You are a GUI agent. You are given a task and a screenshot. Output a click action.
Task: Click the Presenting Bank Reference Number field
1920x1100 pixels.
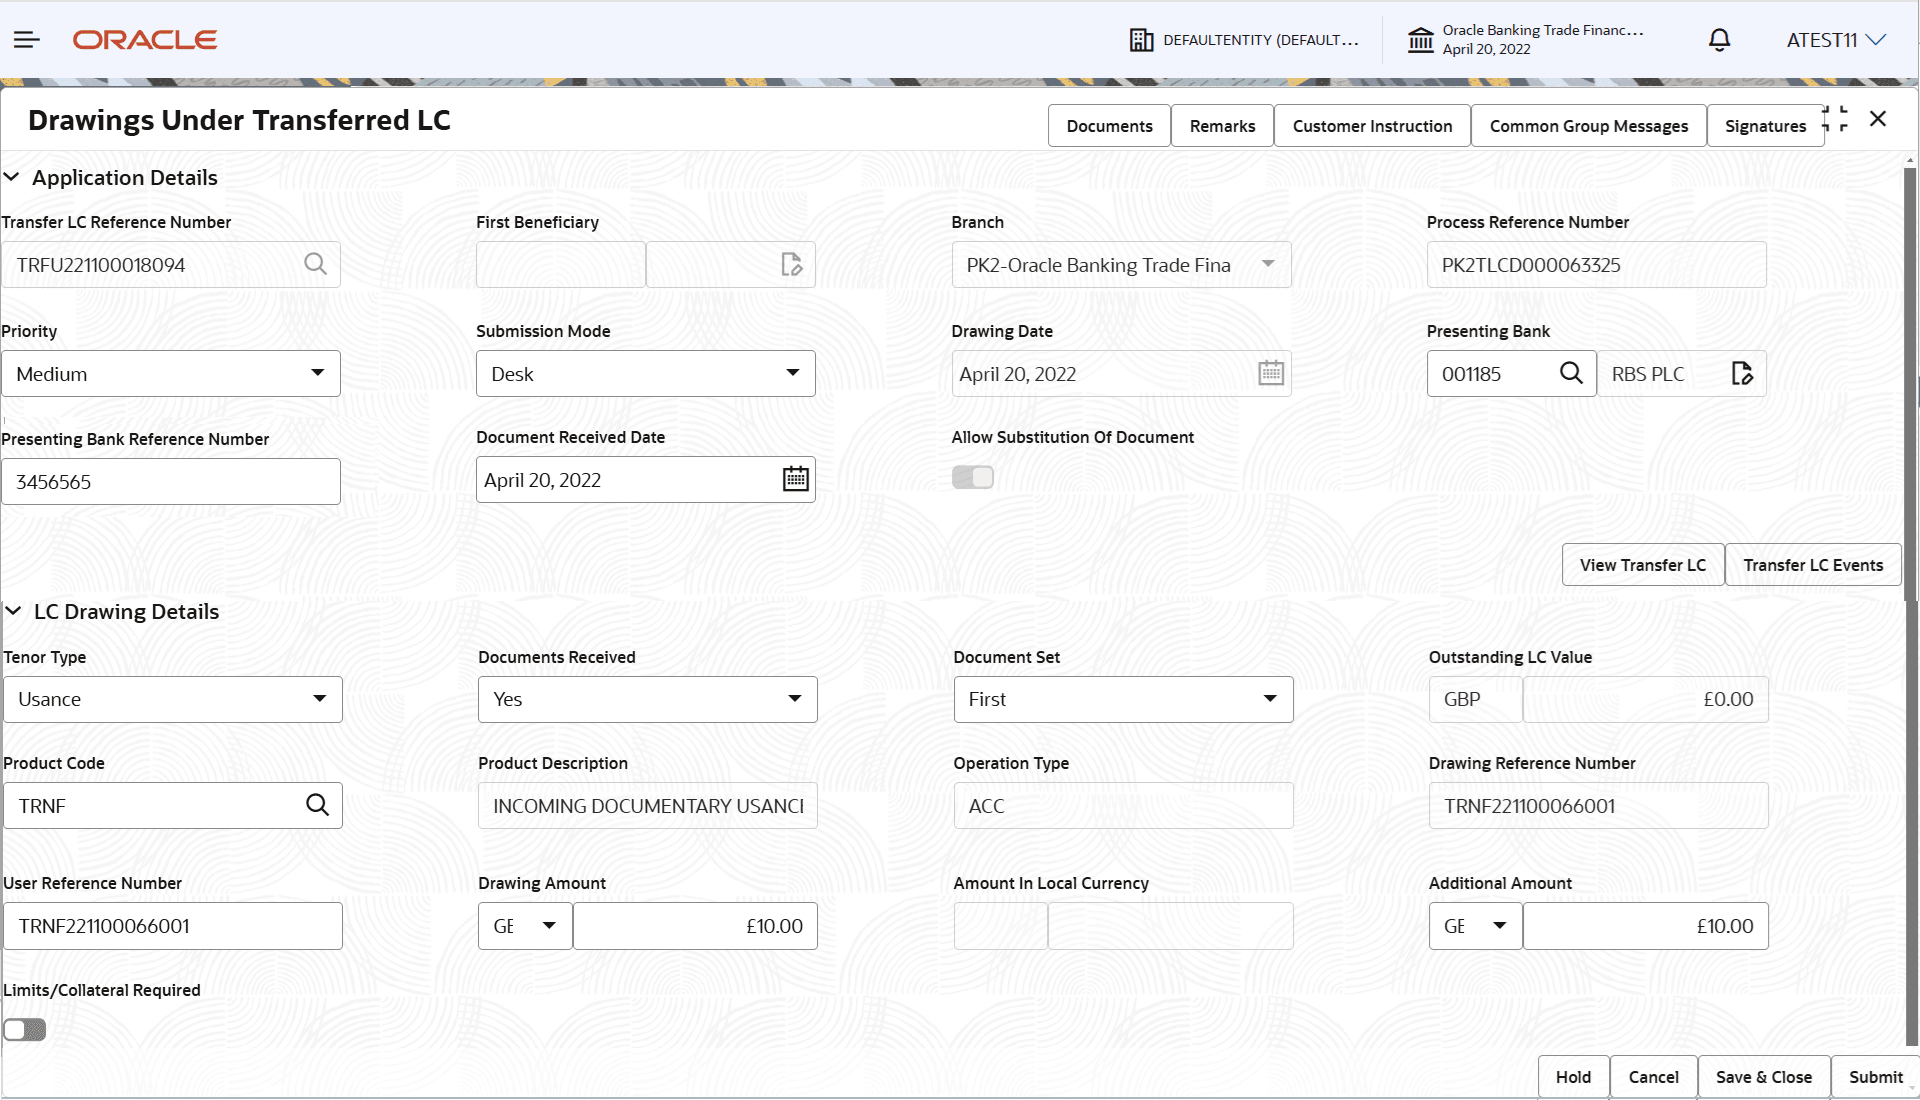pyautogui.click(x=170, y=481)
